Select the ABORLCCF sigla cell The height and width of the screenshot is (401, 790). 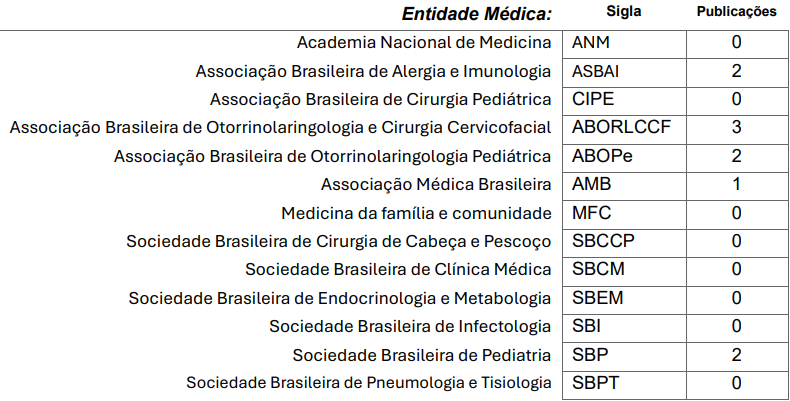tap(624, 129)
